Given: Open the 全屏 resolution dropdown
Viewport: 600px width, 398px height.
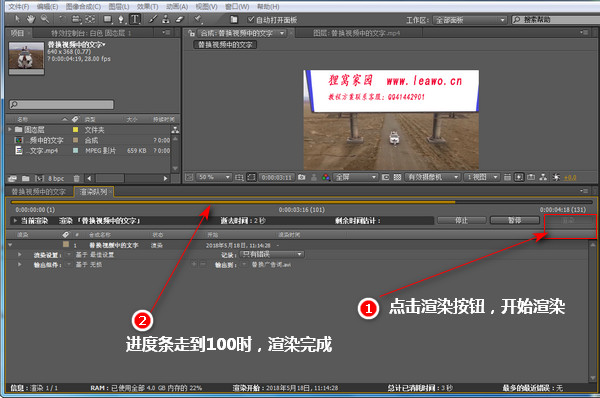Looking at the screenshot, I should pos(355,177).
